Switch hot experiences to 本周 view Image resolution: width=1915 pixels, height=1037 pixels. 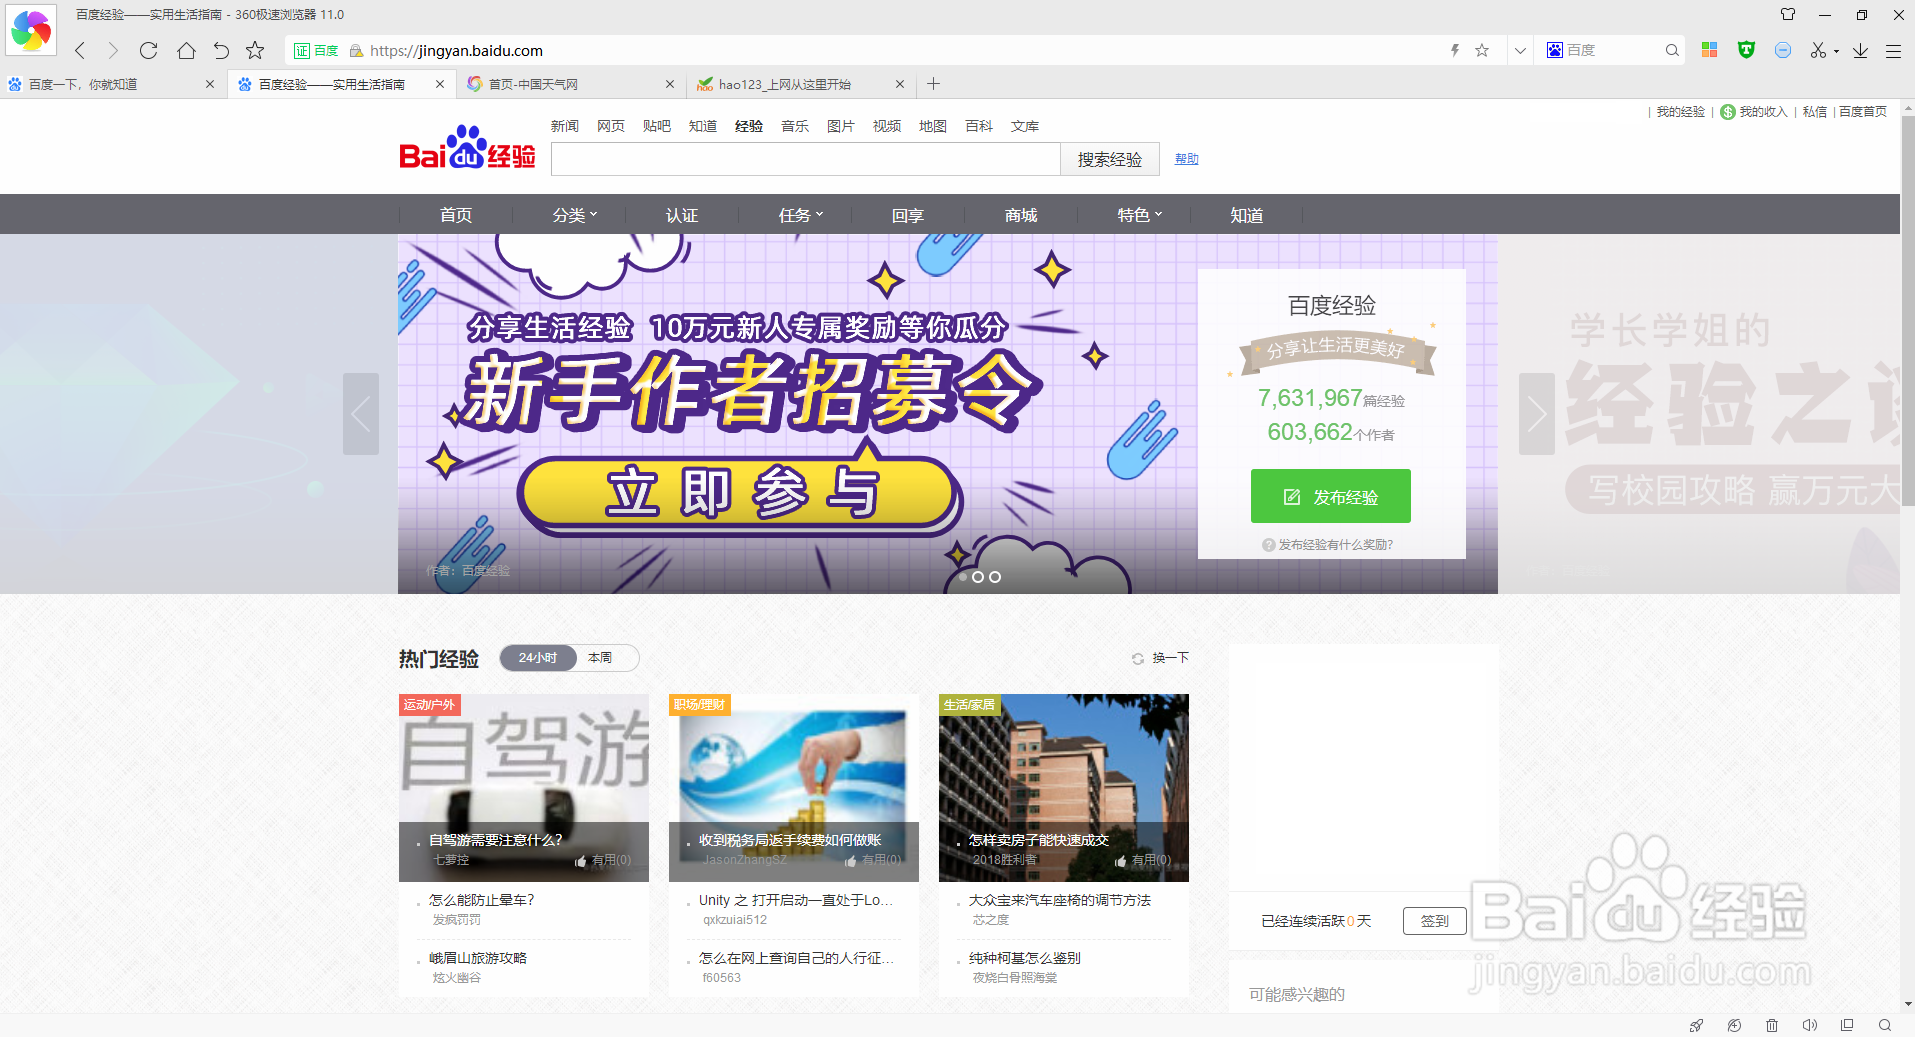pos(600,657)
